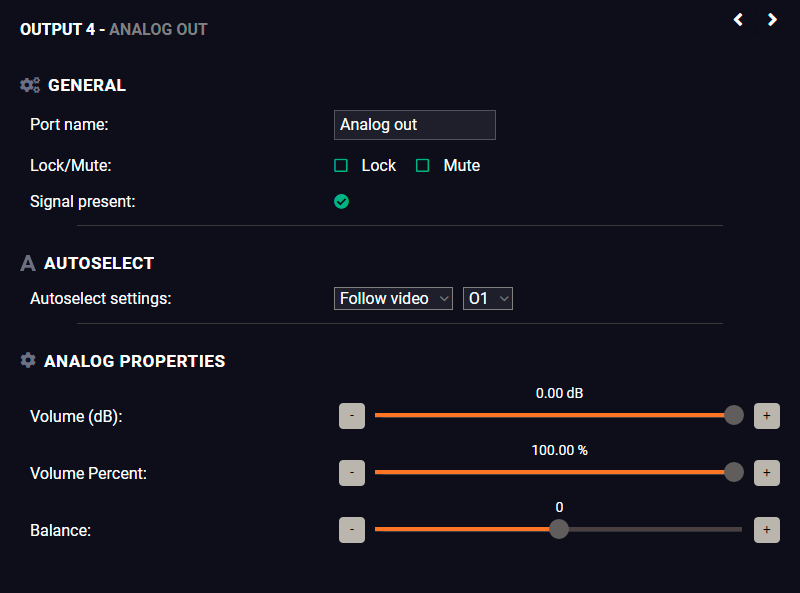Screen dimensions: 800x593
Task: Increase Volume Percent with plus button
Action: click(x=766, y=473)
